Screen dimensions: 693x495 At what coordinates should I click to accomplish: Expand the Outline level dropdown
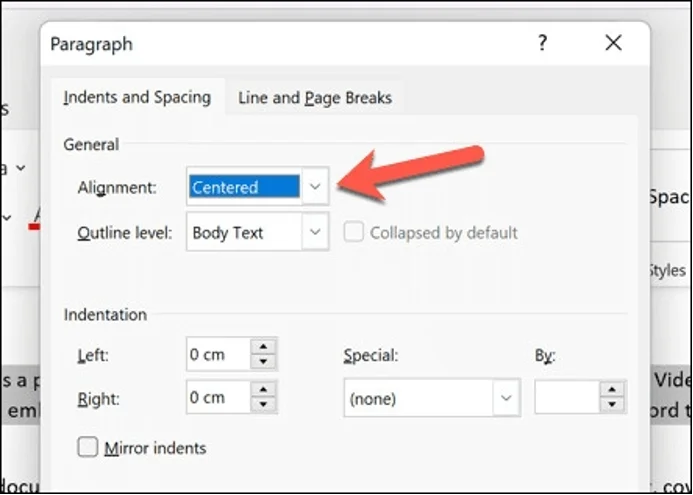tap(315, 233)
